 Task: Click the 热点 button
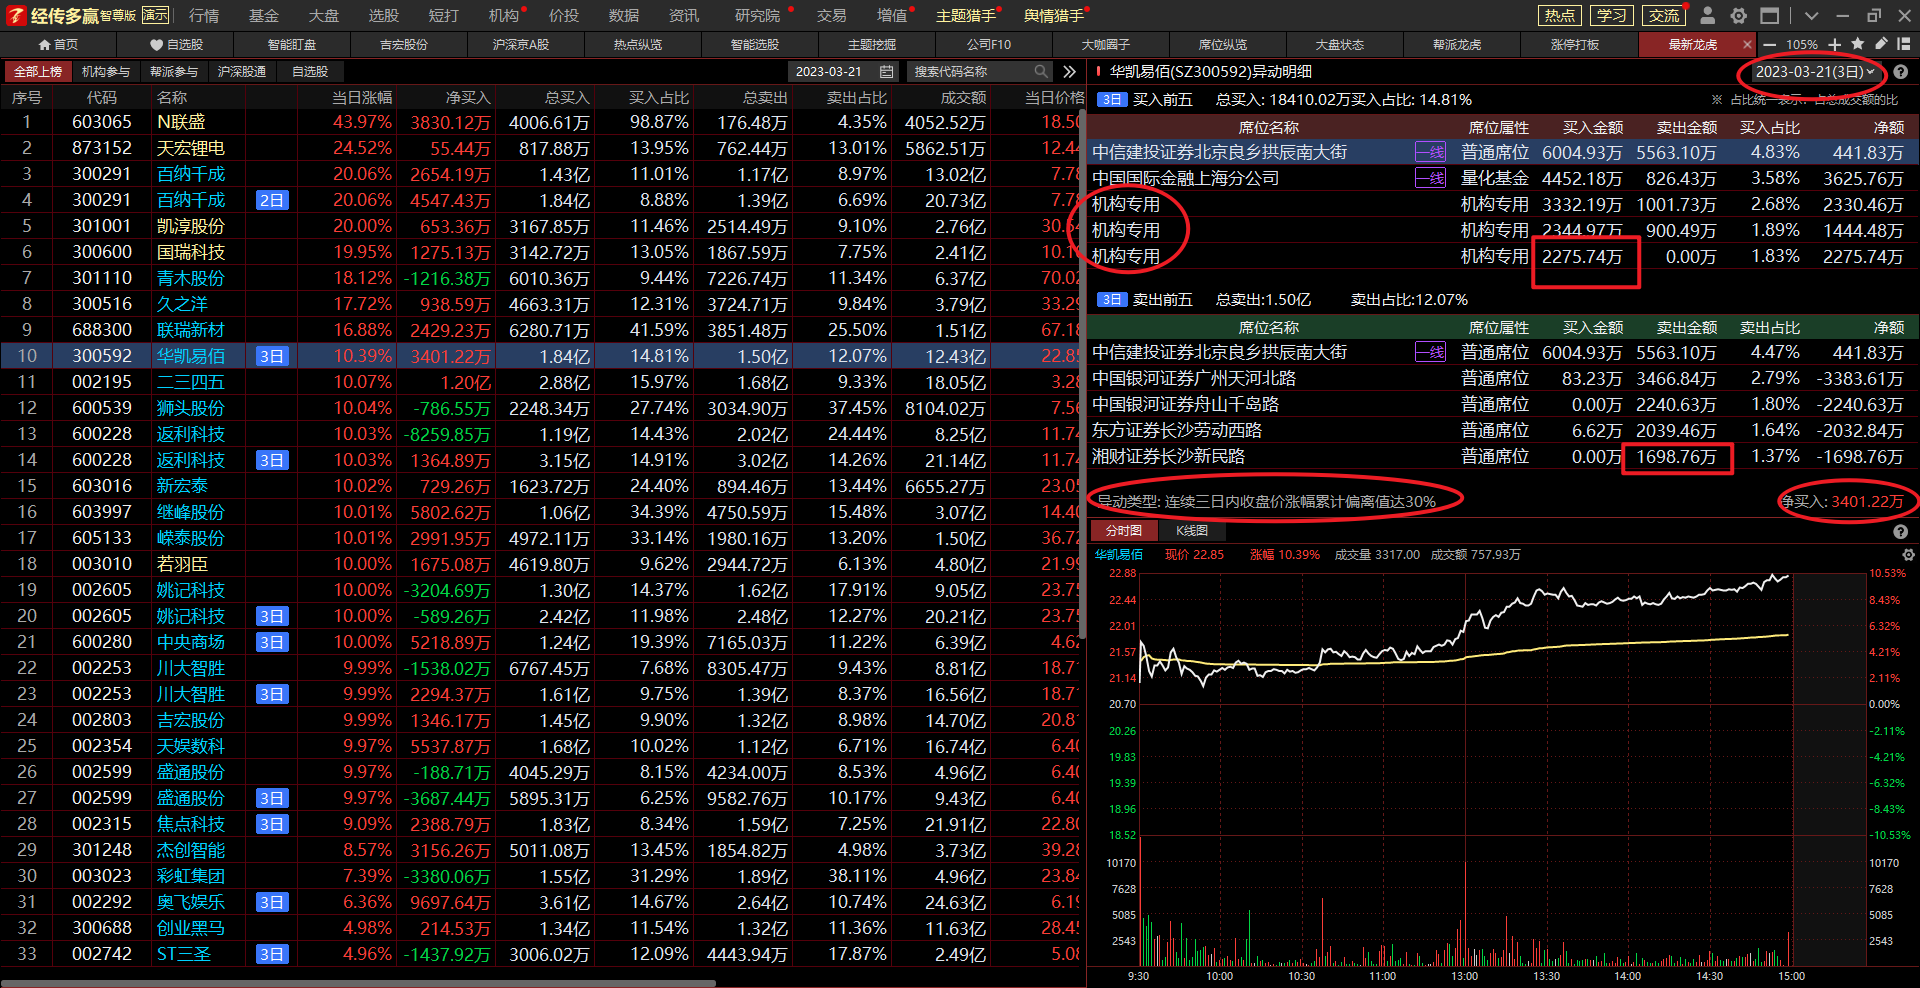pyautogui.click(x=1559, y=15)
